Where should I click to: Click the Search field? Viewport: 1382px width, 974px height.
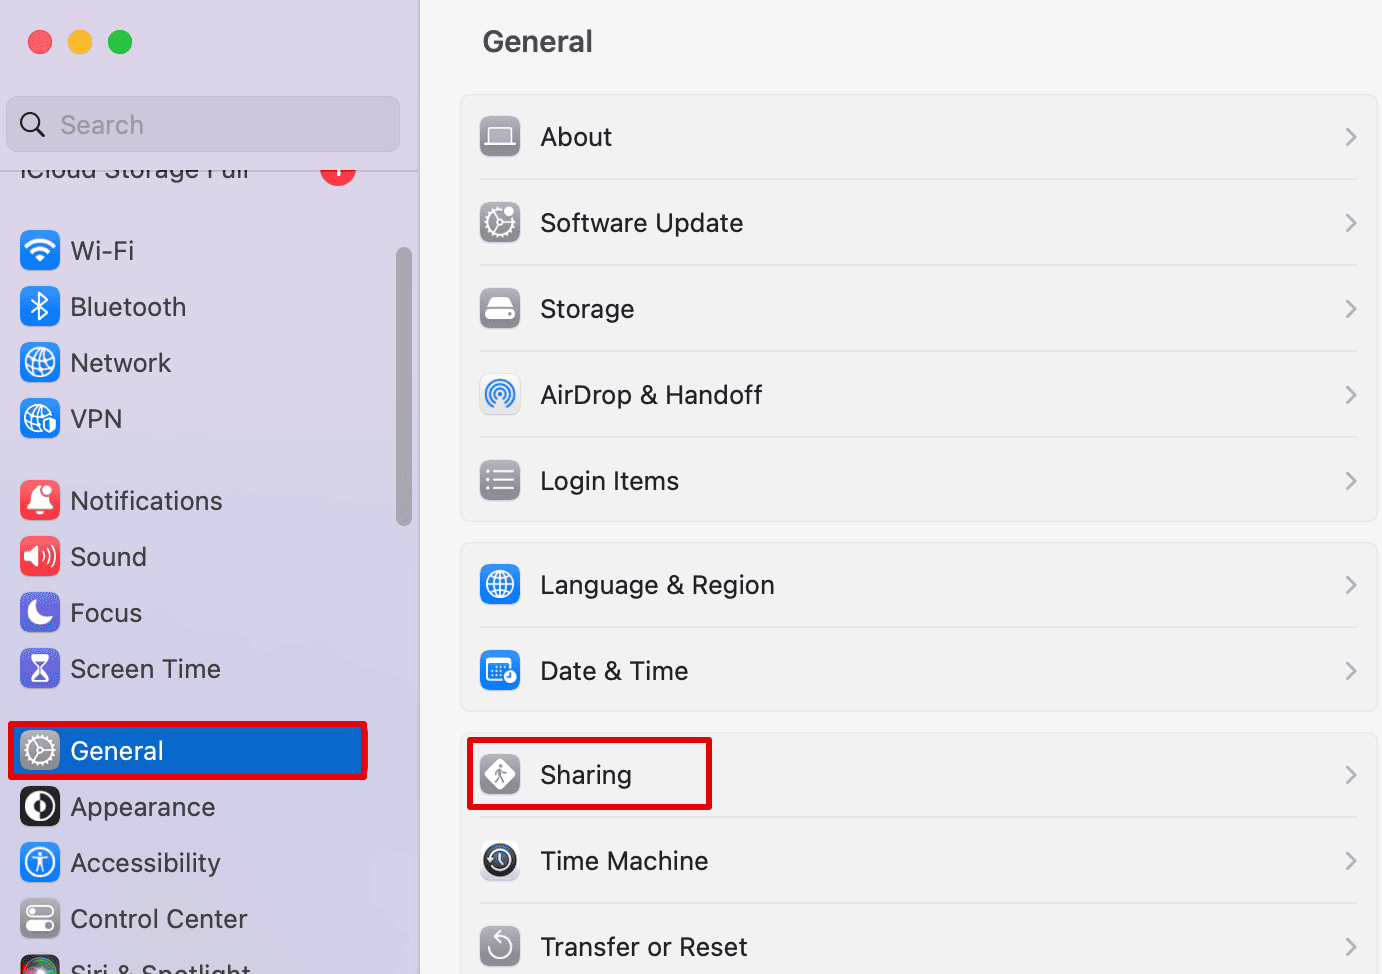pos(203,124)
